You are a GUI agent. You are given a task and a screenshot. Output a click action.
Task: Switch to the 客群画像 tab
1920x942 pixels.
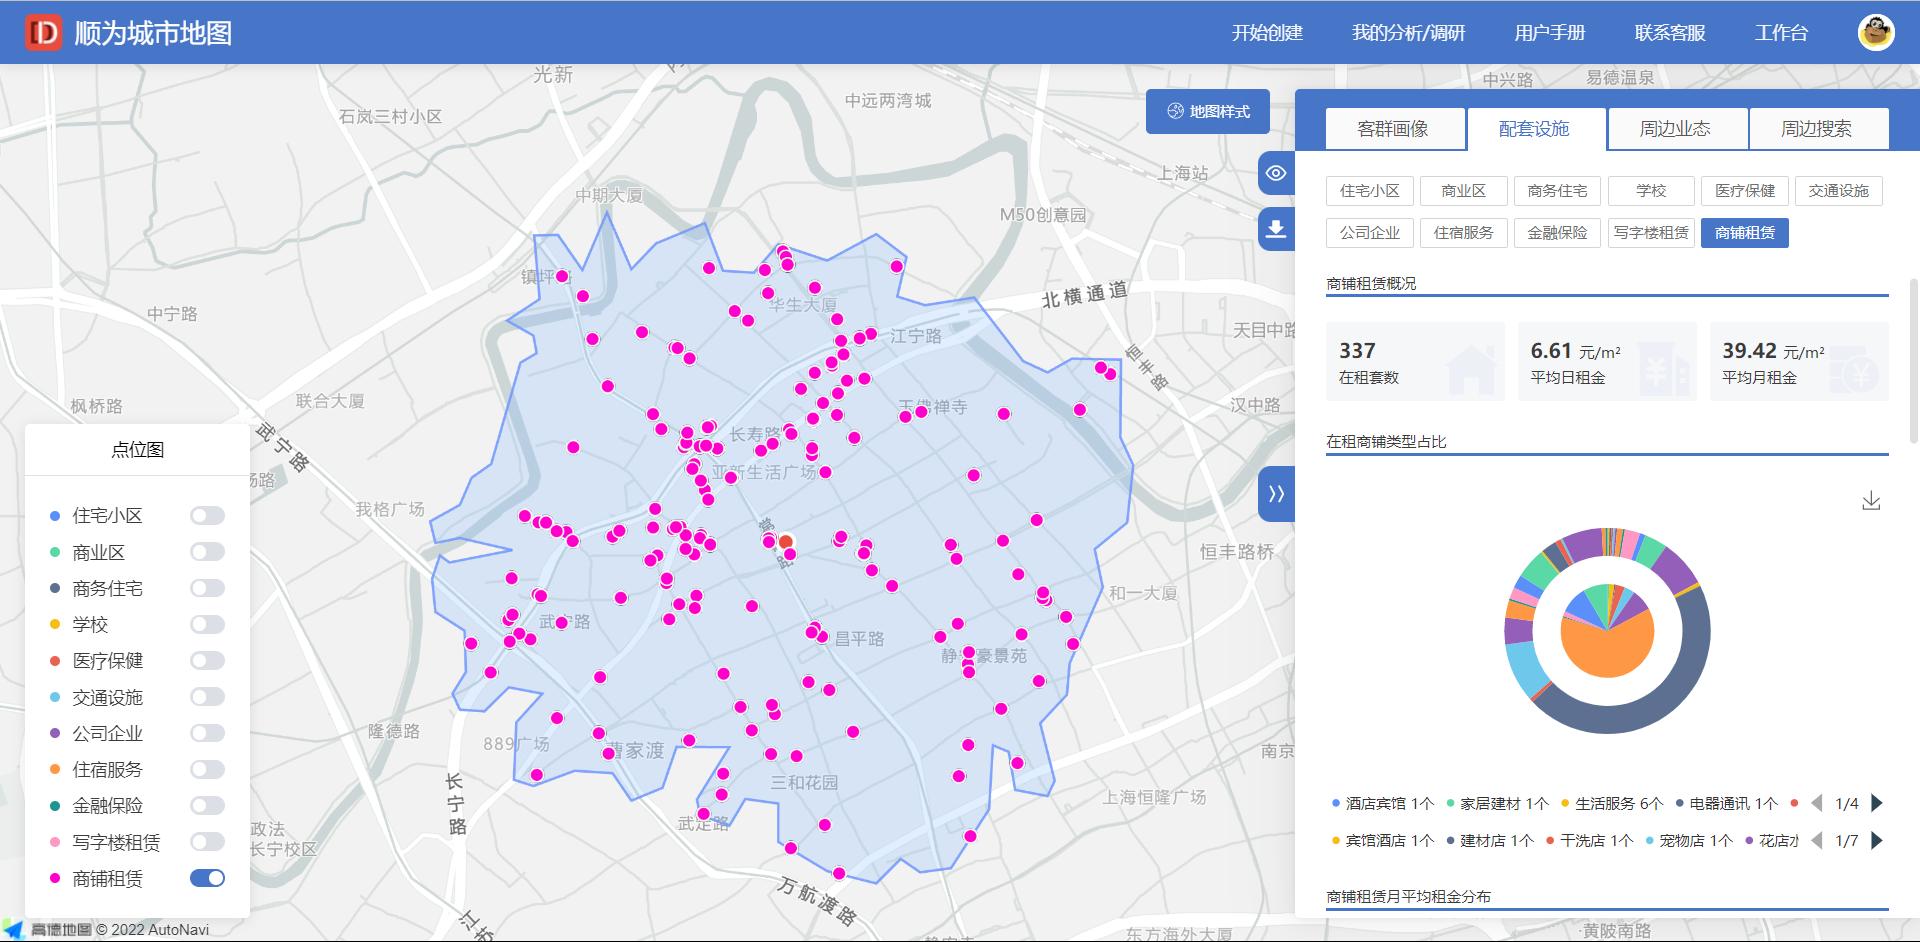pyautogui.click(x=1393, y=129)
